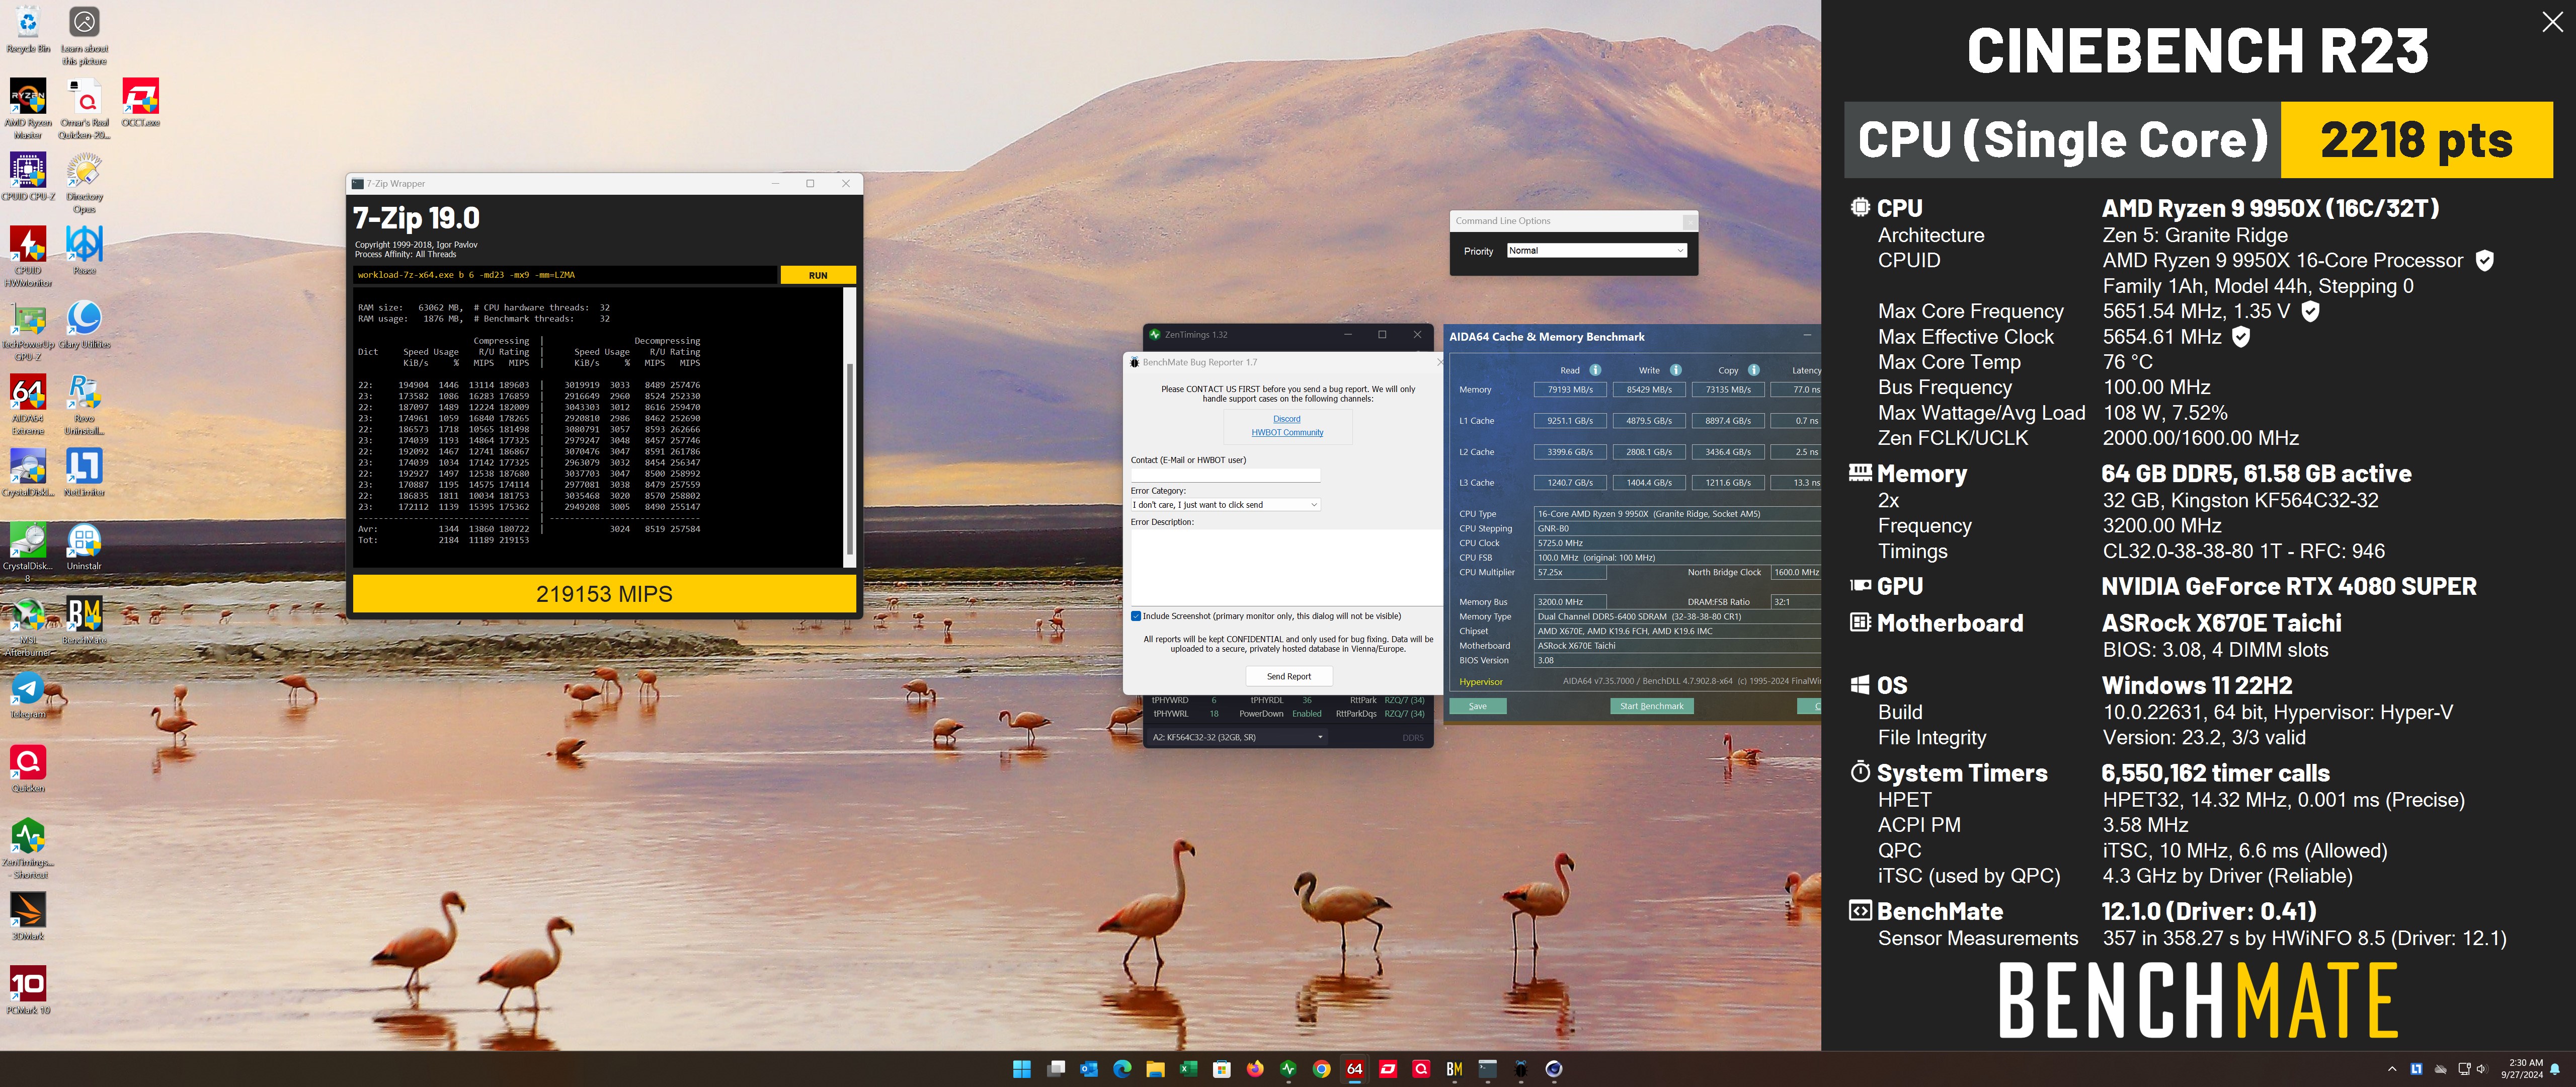The image size is (2576, 1087).
Task: Click 7-Zip output vertical scrollbar
Action: [x=850, y=427]
